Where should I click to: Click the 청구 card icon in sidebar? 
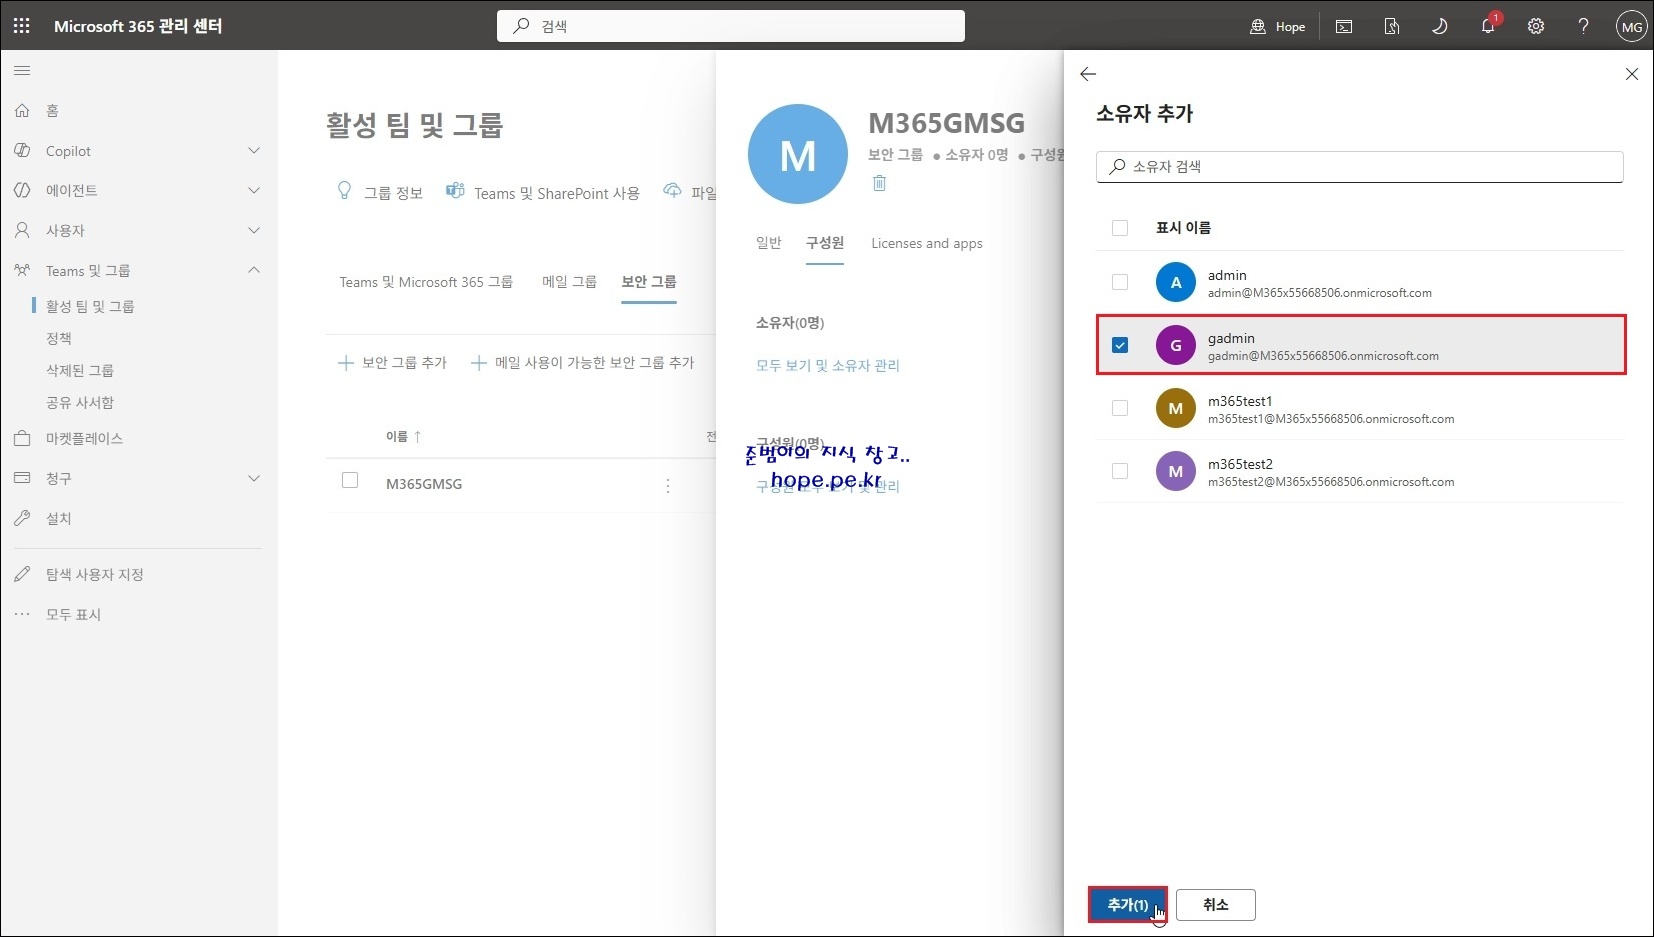pyautogui.click(x=22, y=478)
